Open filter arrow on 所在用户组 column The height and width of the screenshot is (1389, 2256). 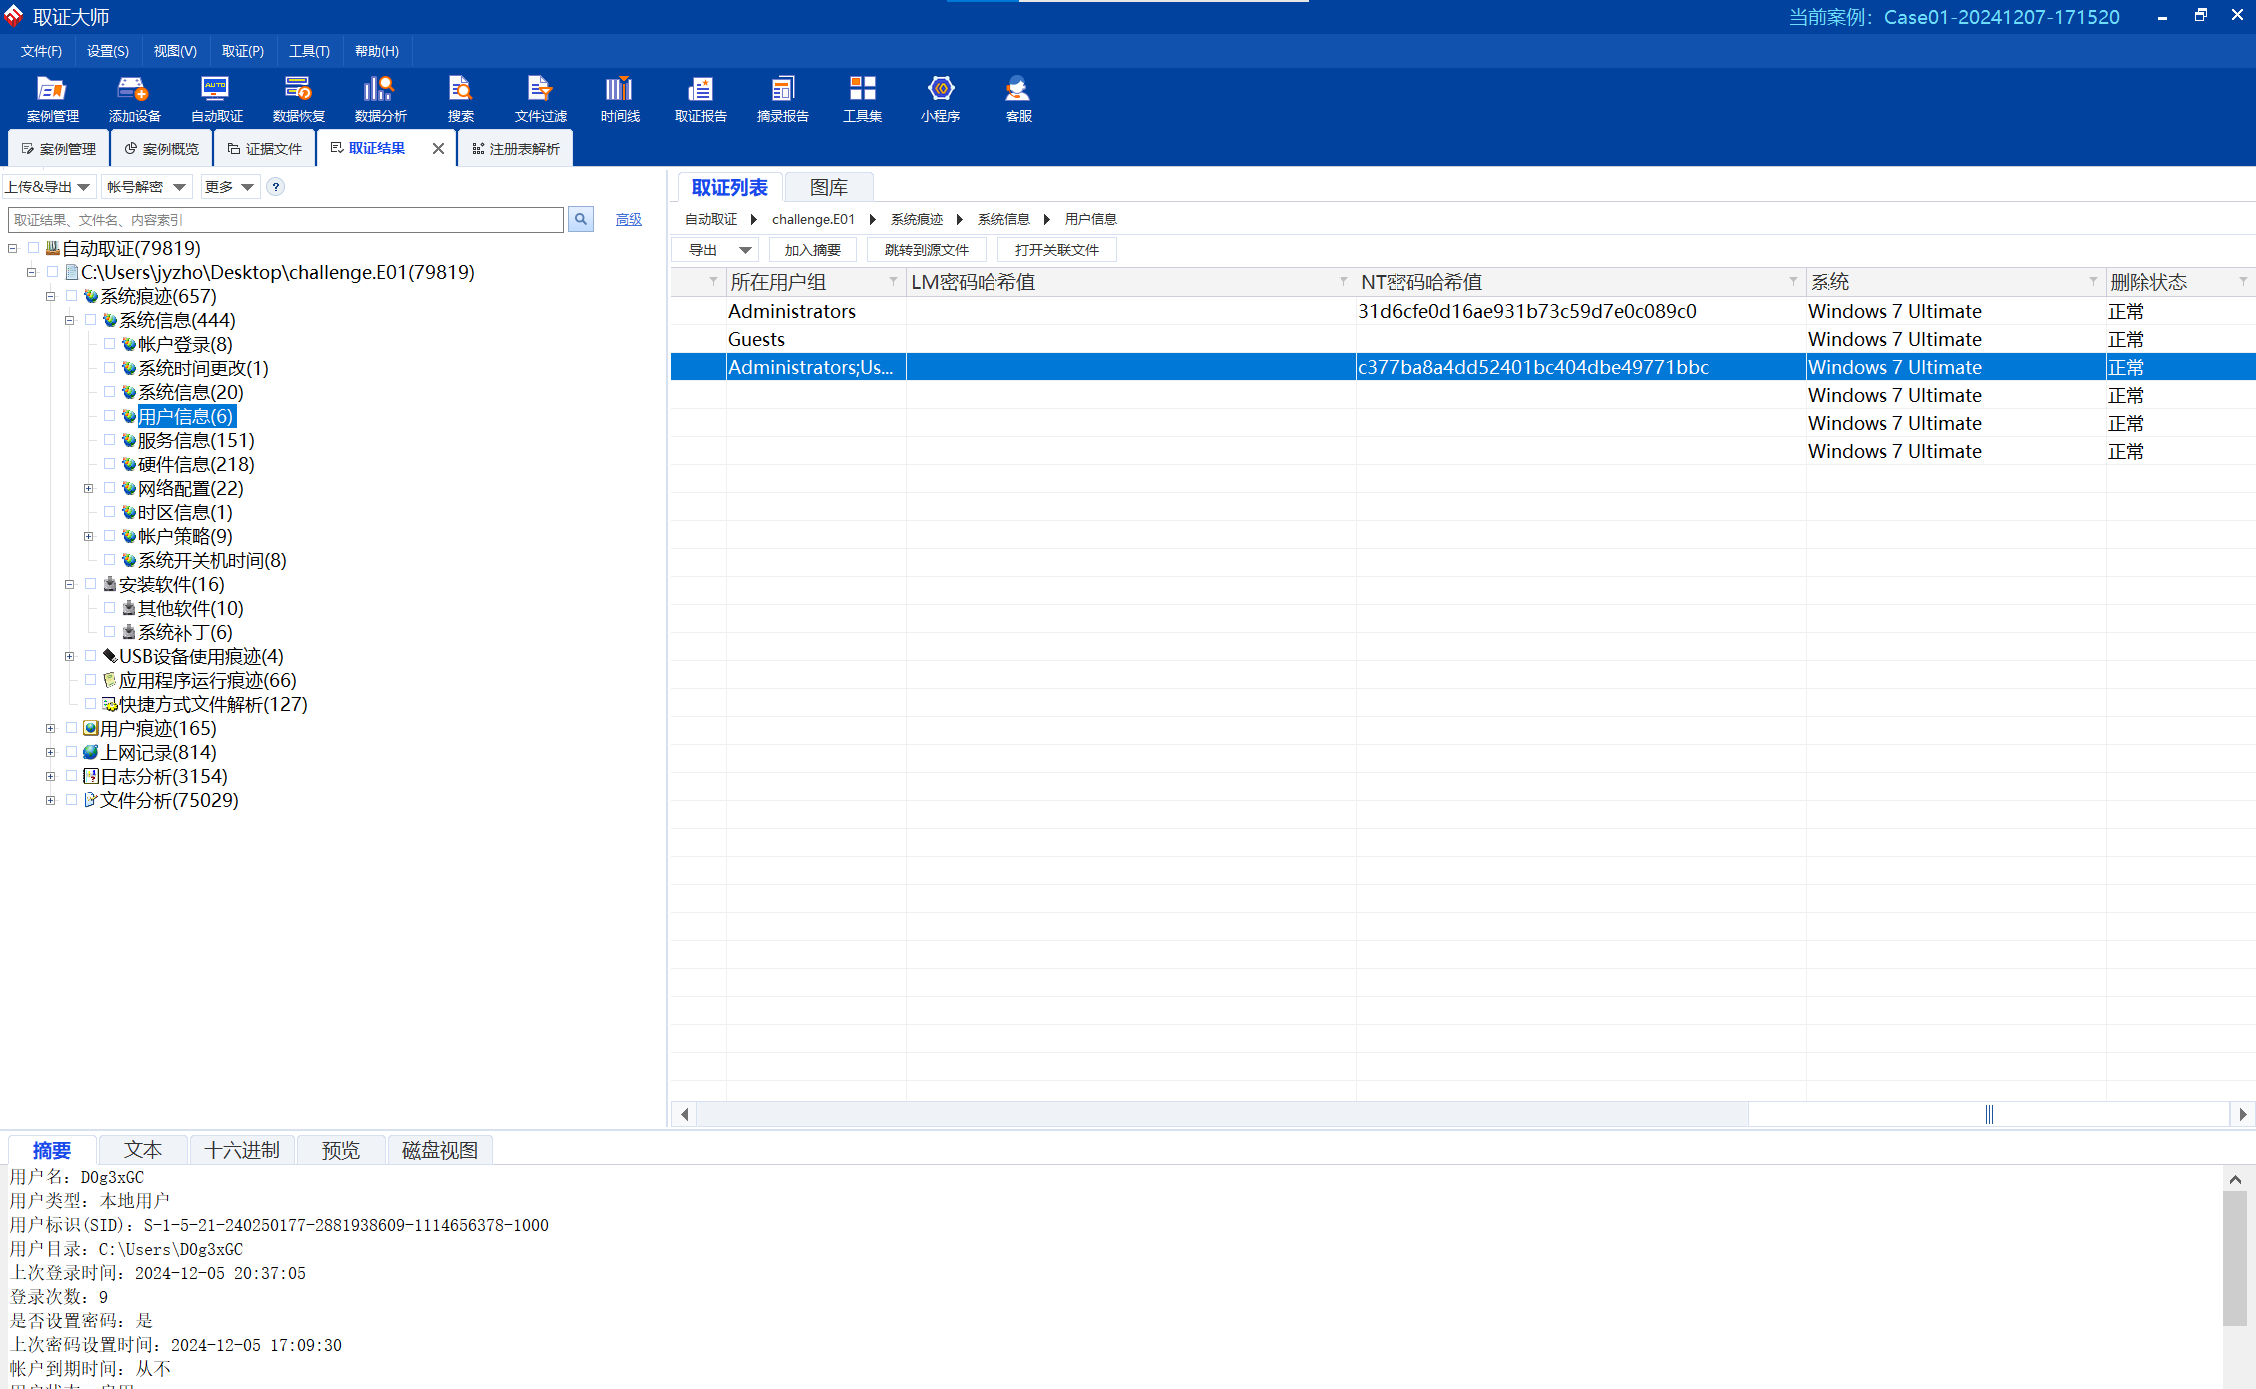pyautogui.click(x=893, y=282)
